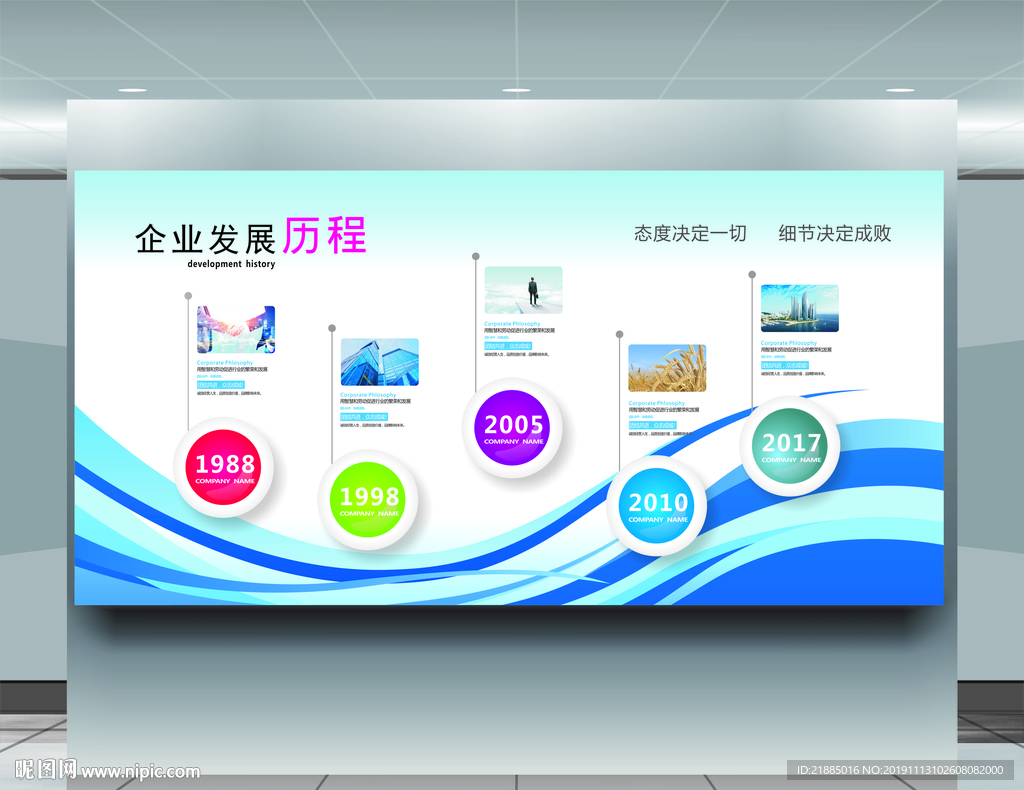Open the glass skyscraper photo above 1998
The height and width of the screenshot is (790, 1024).
click(379, 362)
